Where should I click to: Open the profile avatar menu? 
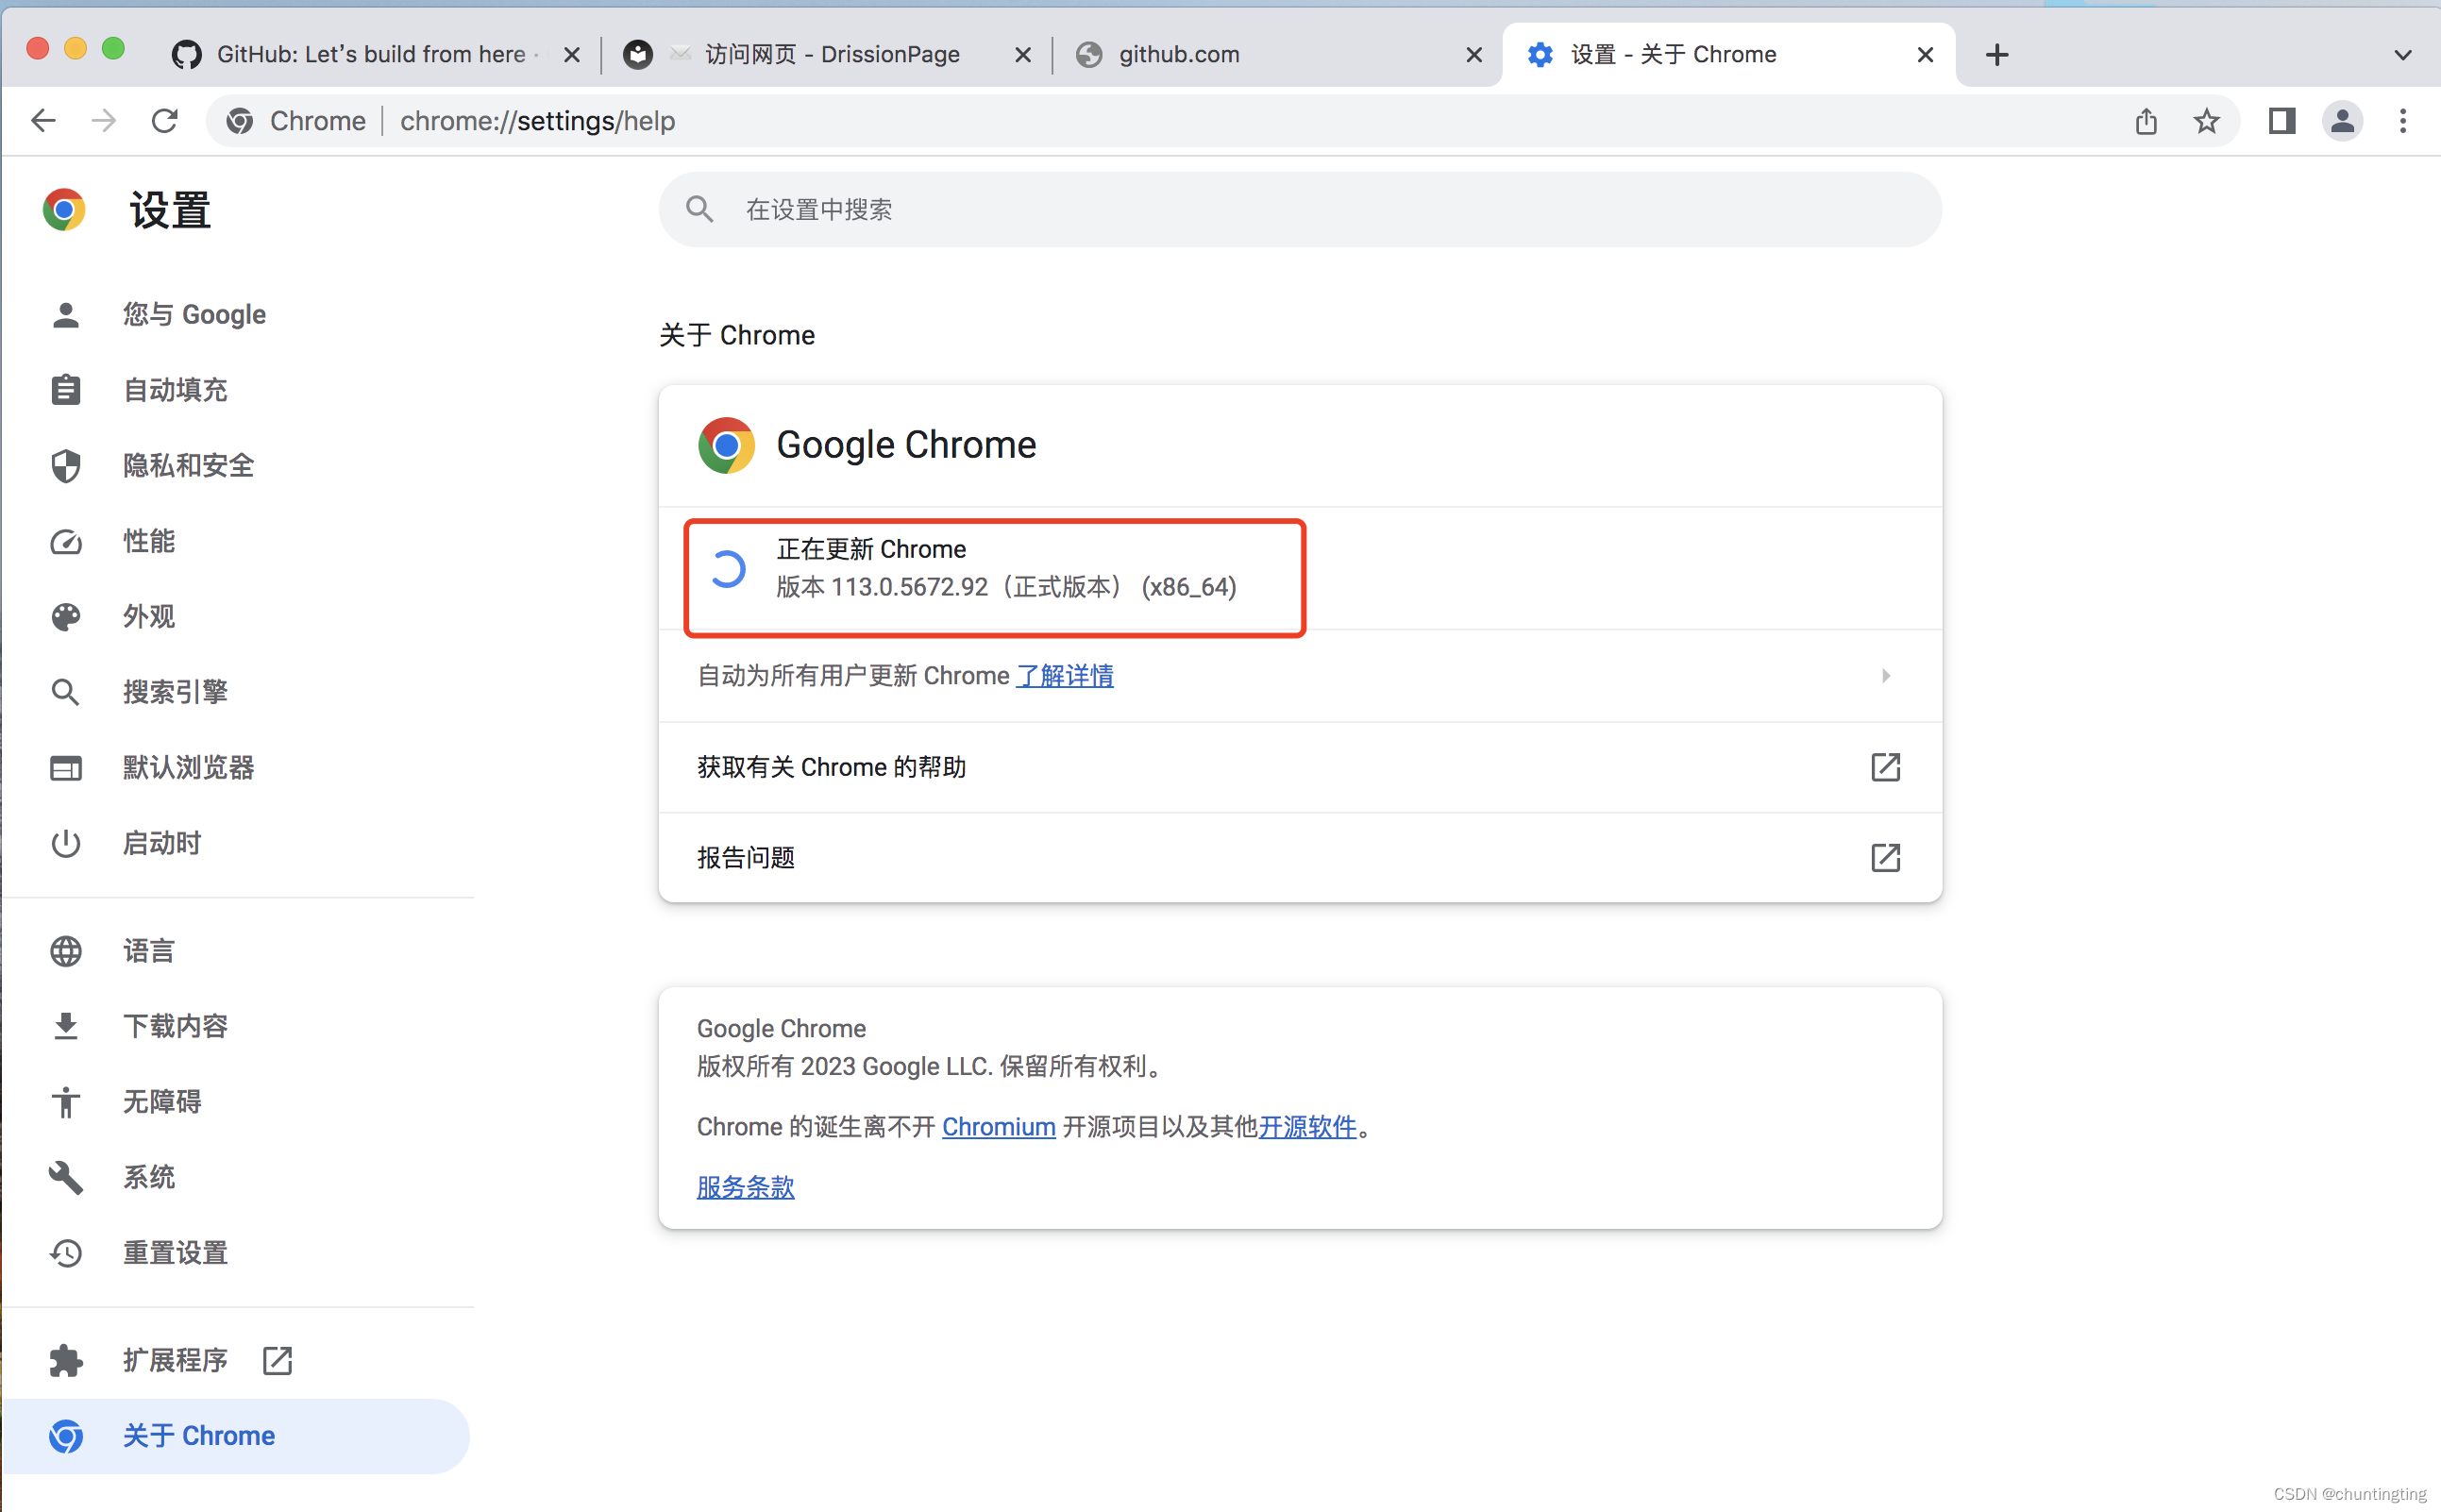(2342, 121)
